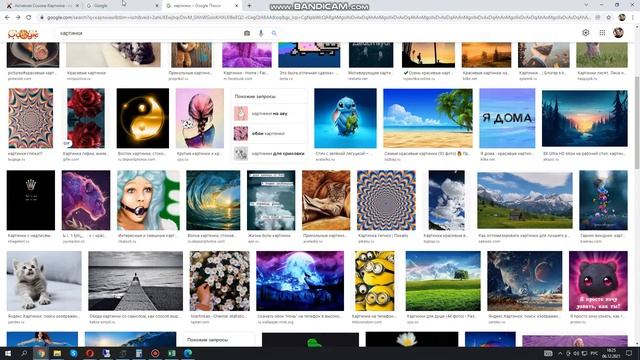Image resolution: width=640 pixels, height=360 pixels.
Task: Open the Calculator taskbar icon
Action: point(139,353)
